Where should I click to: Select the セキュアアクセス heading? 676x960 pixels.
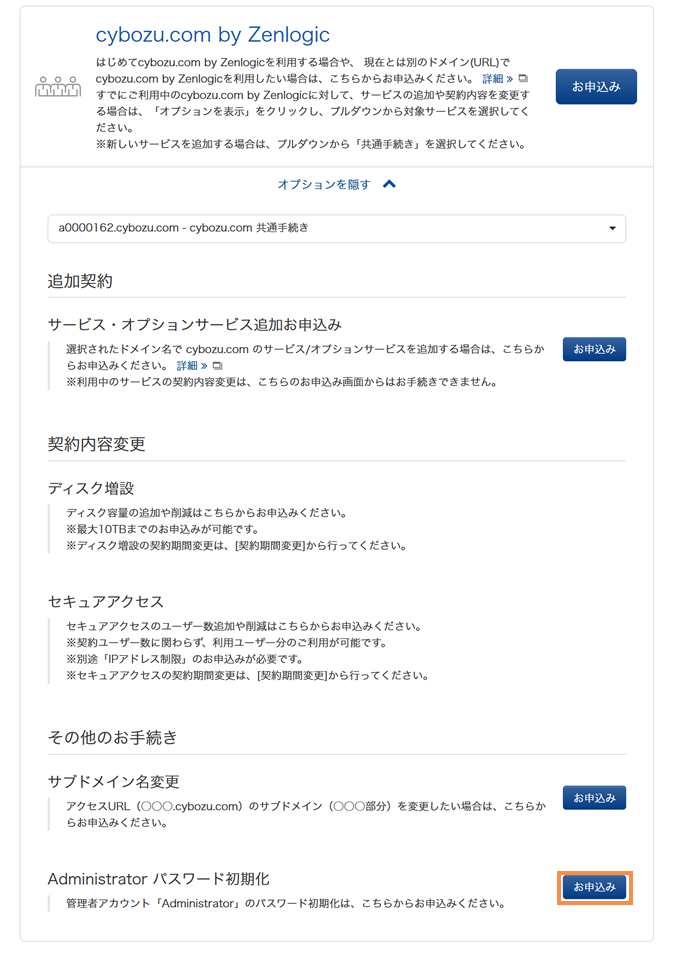[105, 602]
